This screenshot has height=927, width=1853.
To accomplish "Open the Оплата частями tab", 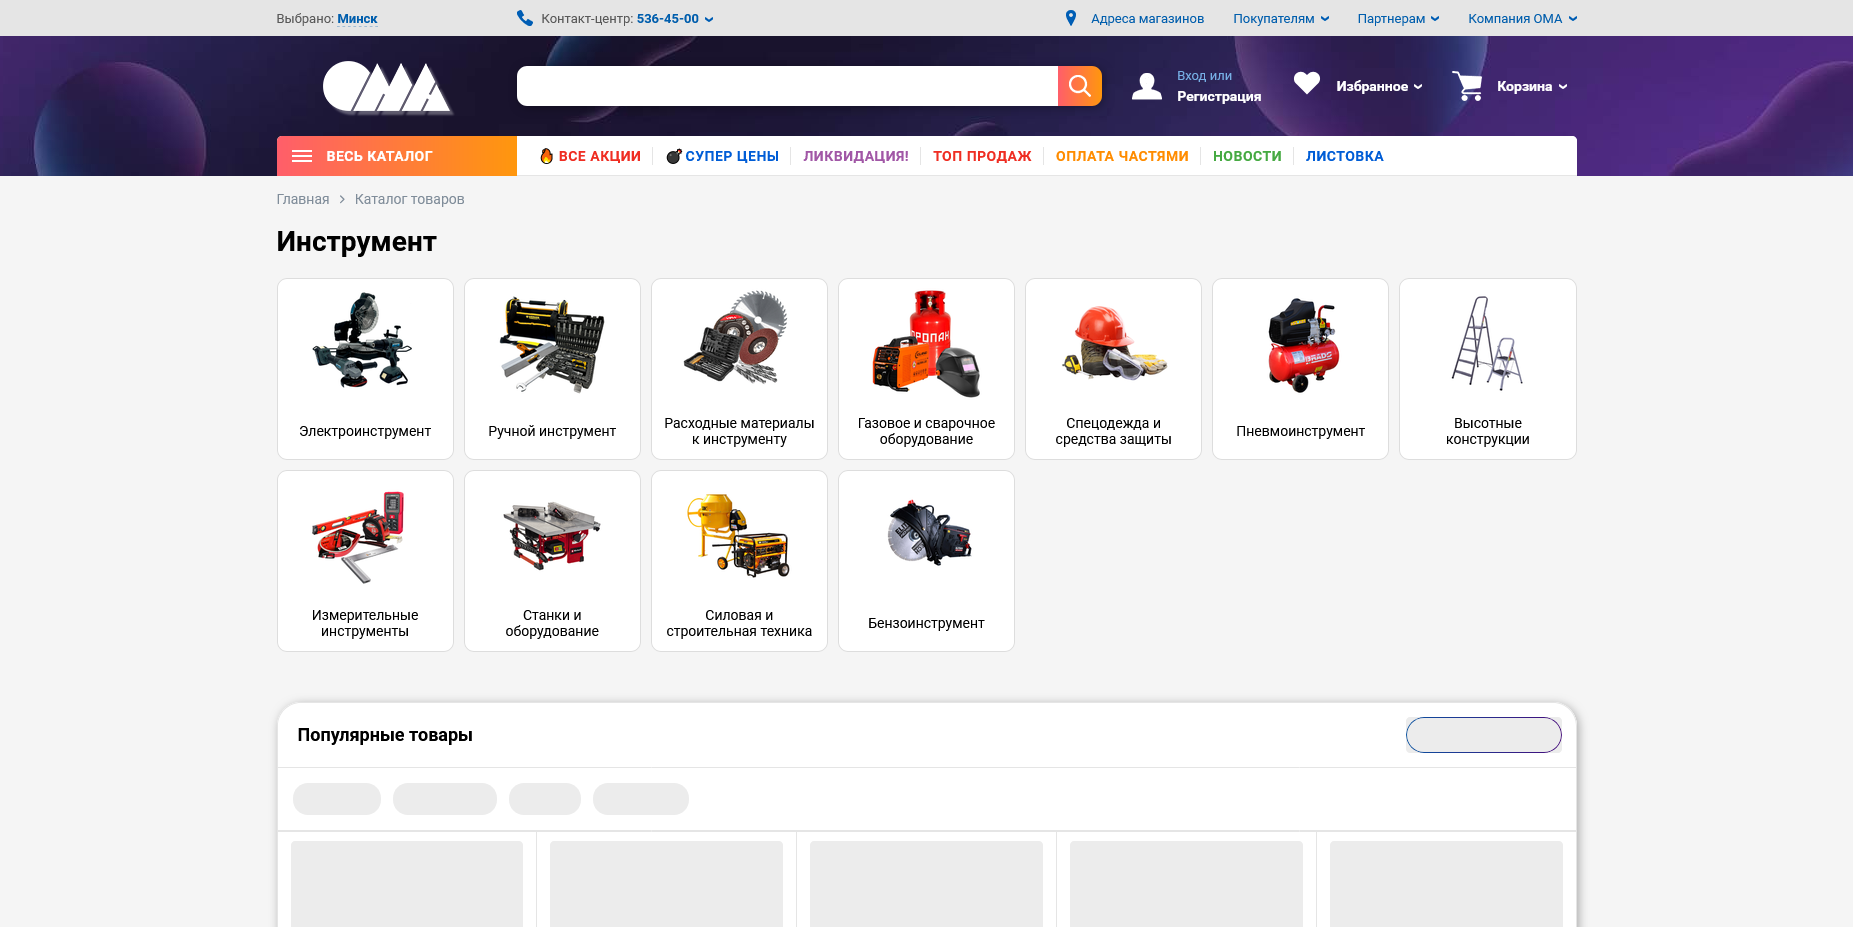I will [1122, 156].
